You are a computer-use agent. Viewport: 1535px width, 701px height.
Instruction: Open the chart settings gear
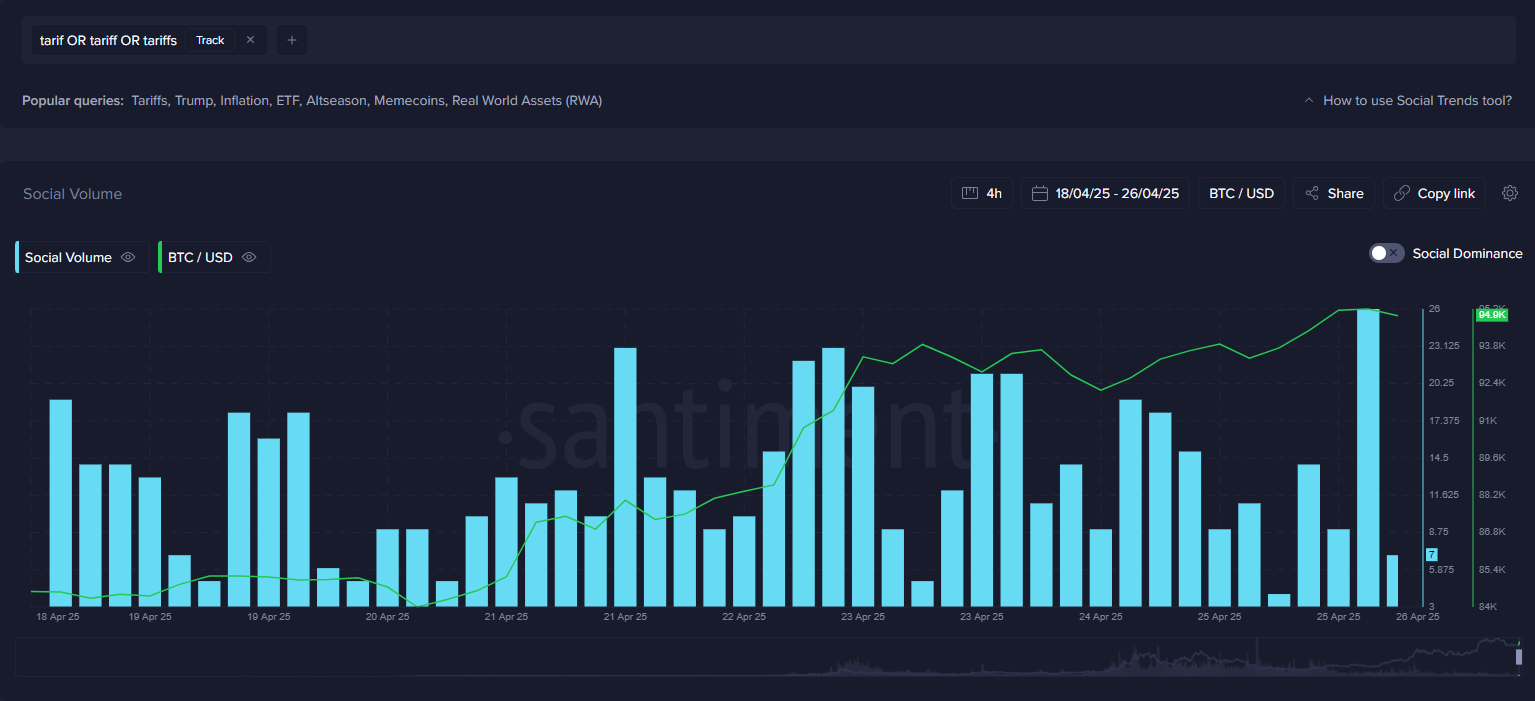1510,192
